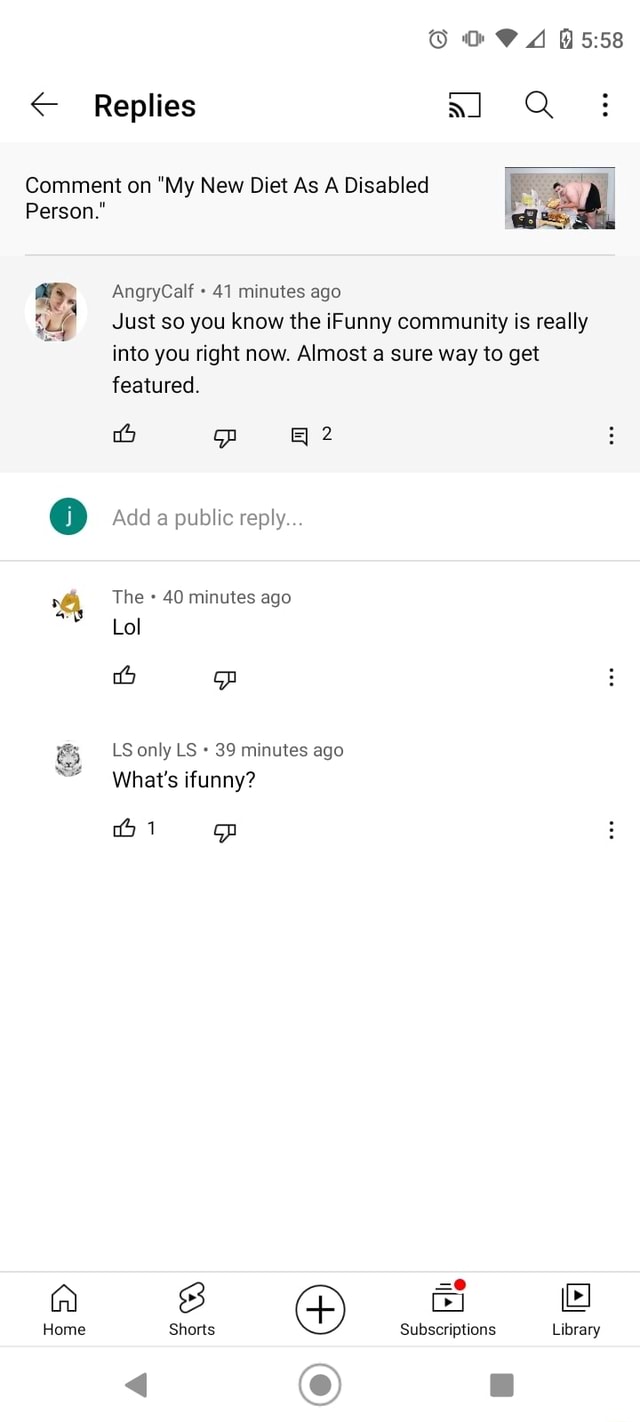Open the overflow menu in the top bar
Image resolution: width=640 pixels, height=1422 pixels.
click(x=604, y=105)
